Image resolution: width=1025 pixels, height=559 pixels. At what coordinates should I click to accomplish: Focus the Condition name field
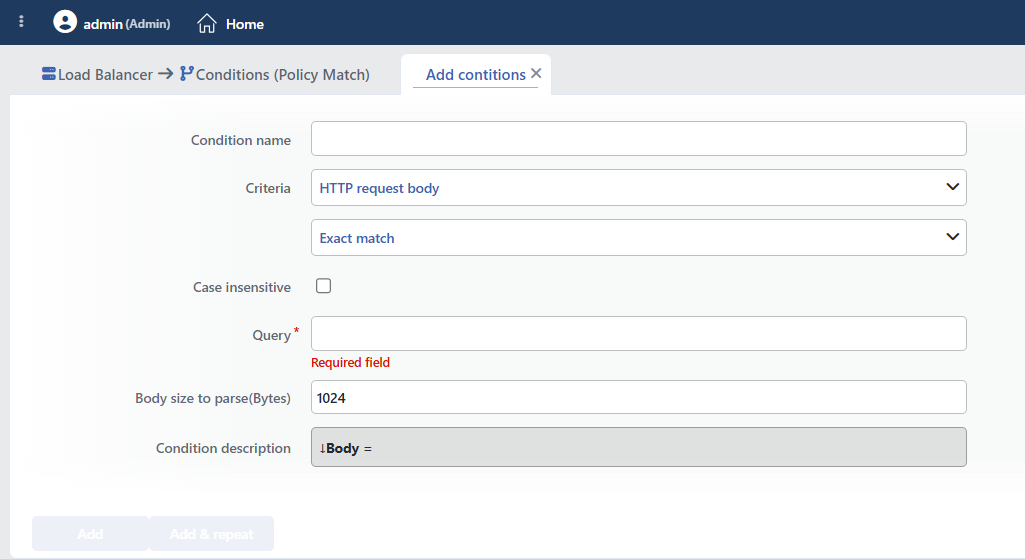point(639,139)
